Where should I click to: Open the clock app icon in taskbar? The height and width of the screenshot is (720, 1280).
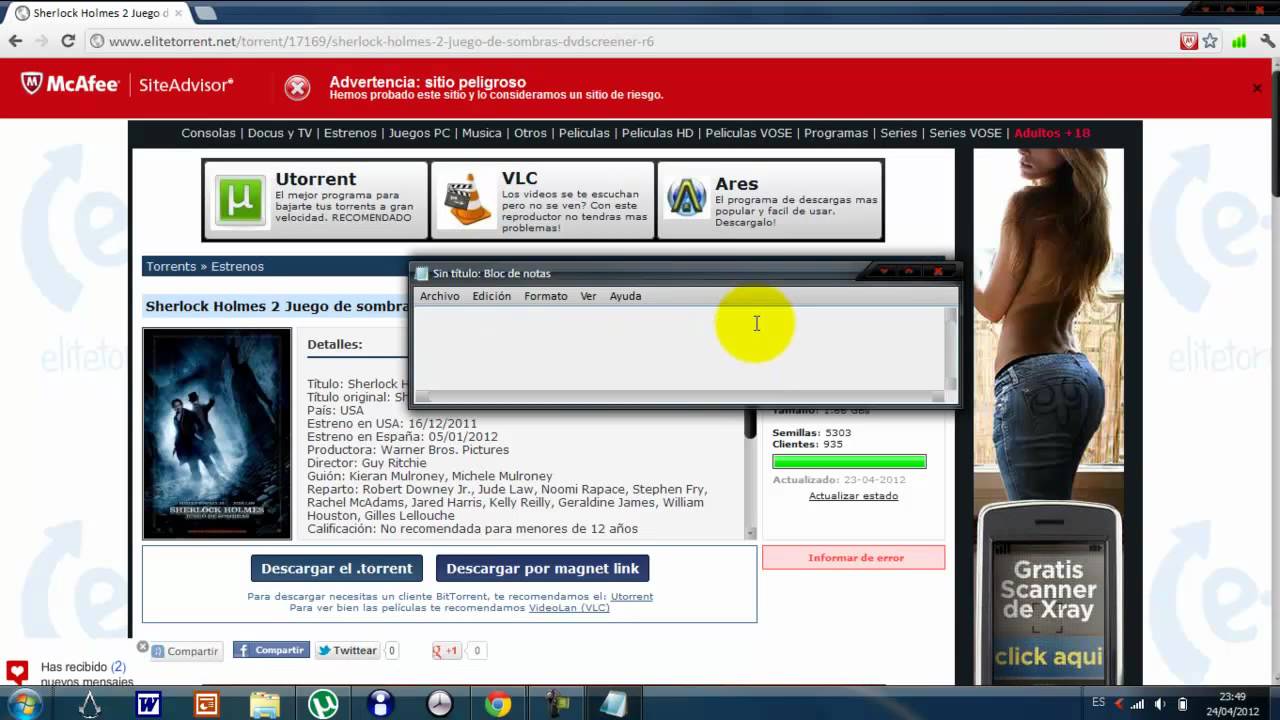pyautogui.click(x=439, y=705)
